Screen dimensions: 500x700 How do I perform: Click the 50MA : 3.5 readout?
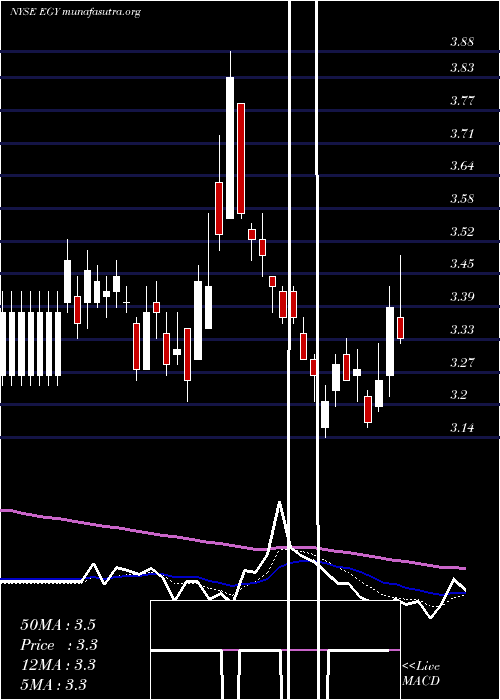[58, 625]
